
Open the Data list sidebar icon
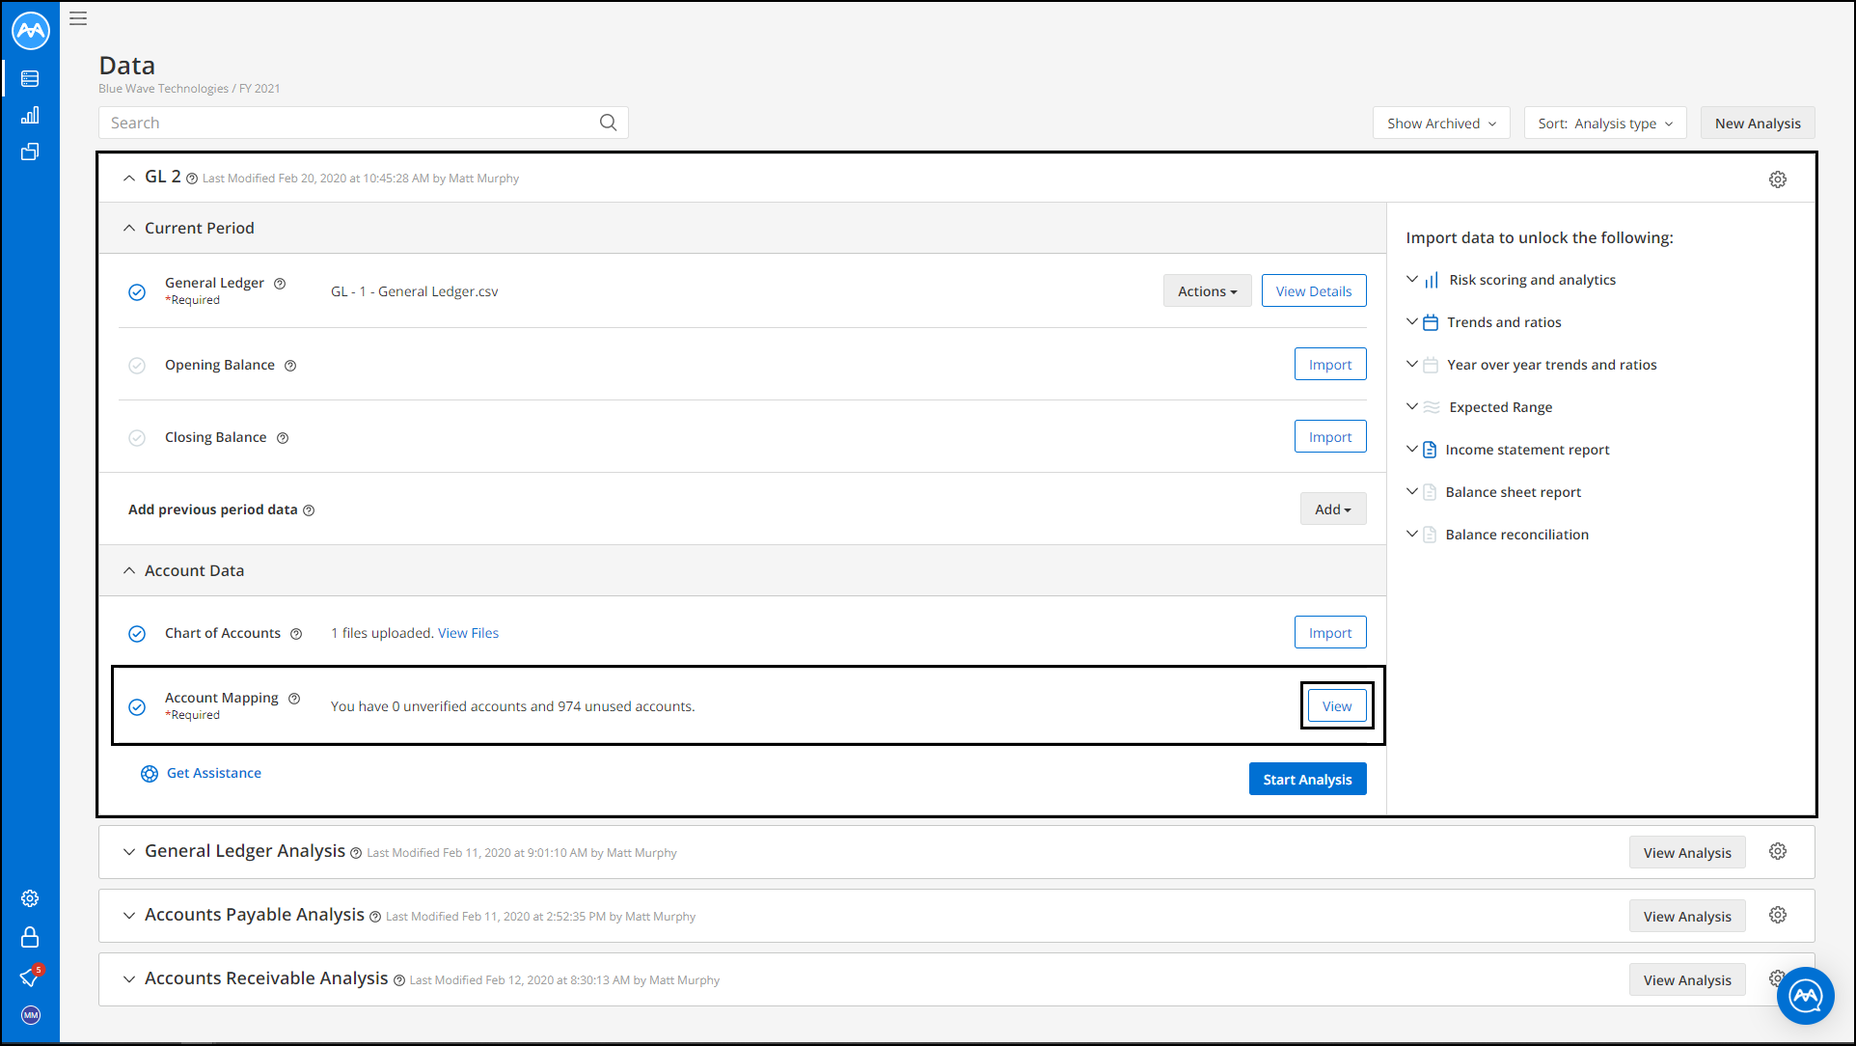[x=30, y=78]
